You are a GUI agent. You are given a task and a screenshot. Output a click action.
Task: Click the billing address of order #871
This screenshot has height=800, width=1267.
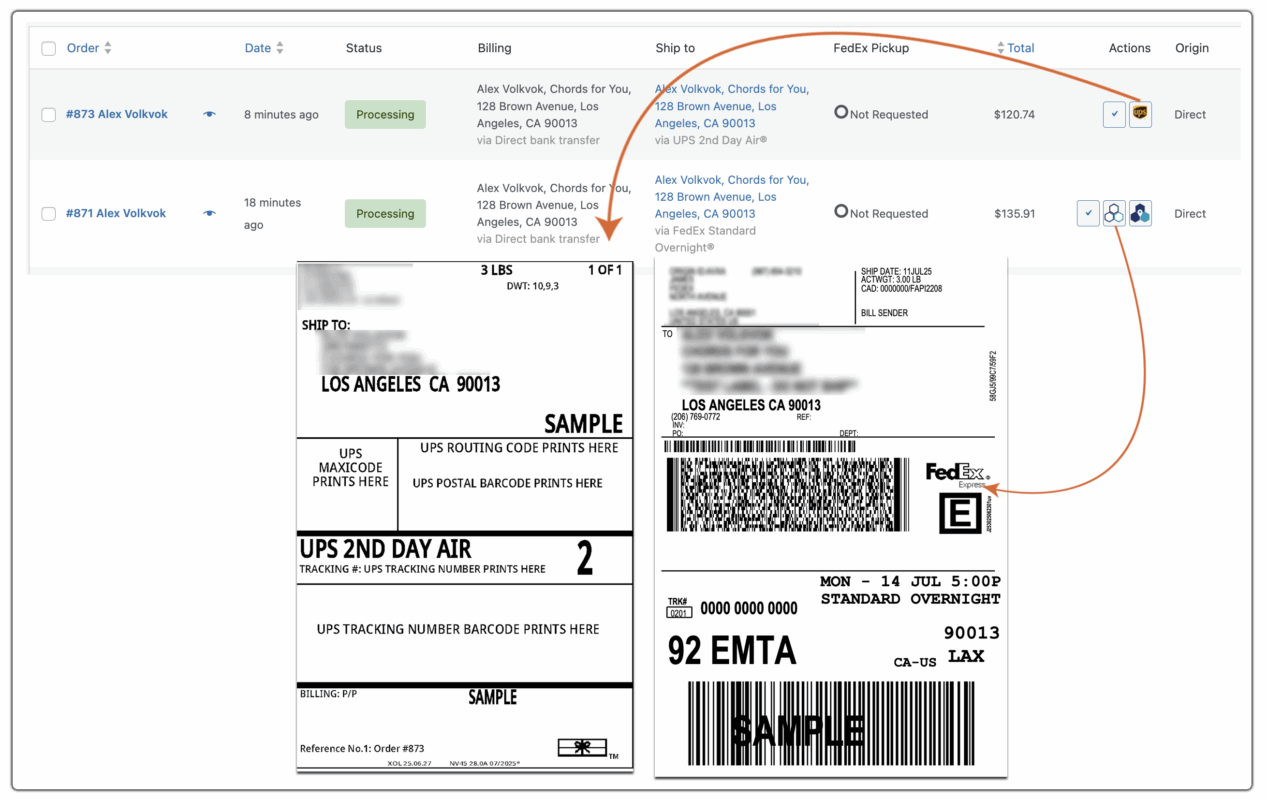pos(554,205)
